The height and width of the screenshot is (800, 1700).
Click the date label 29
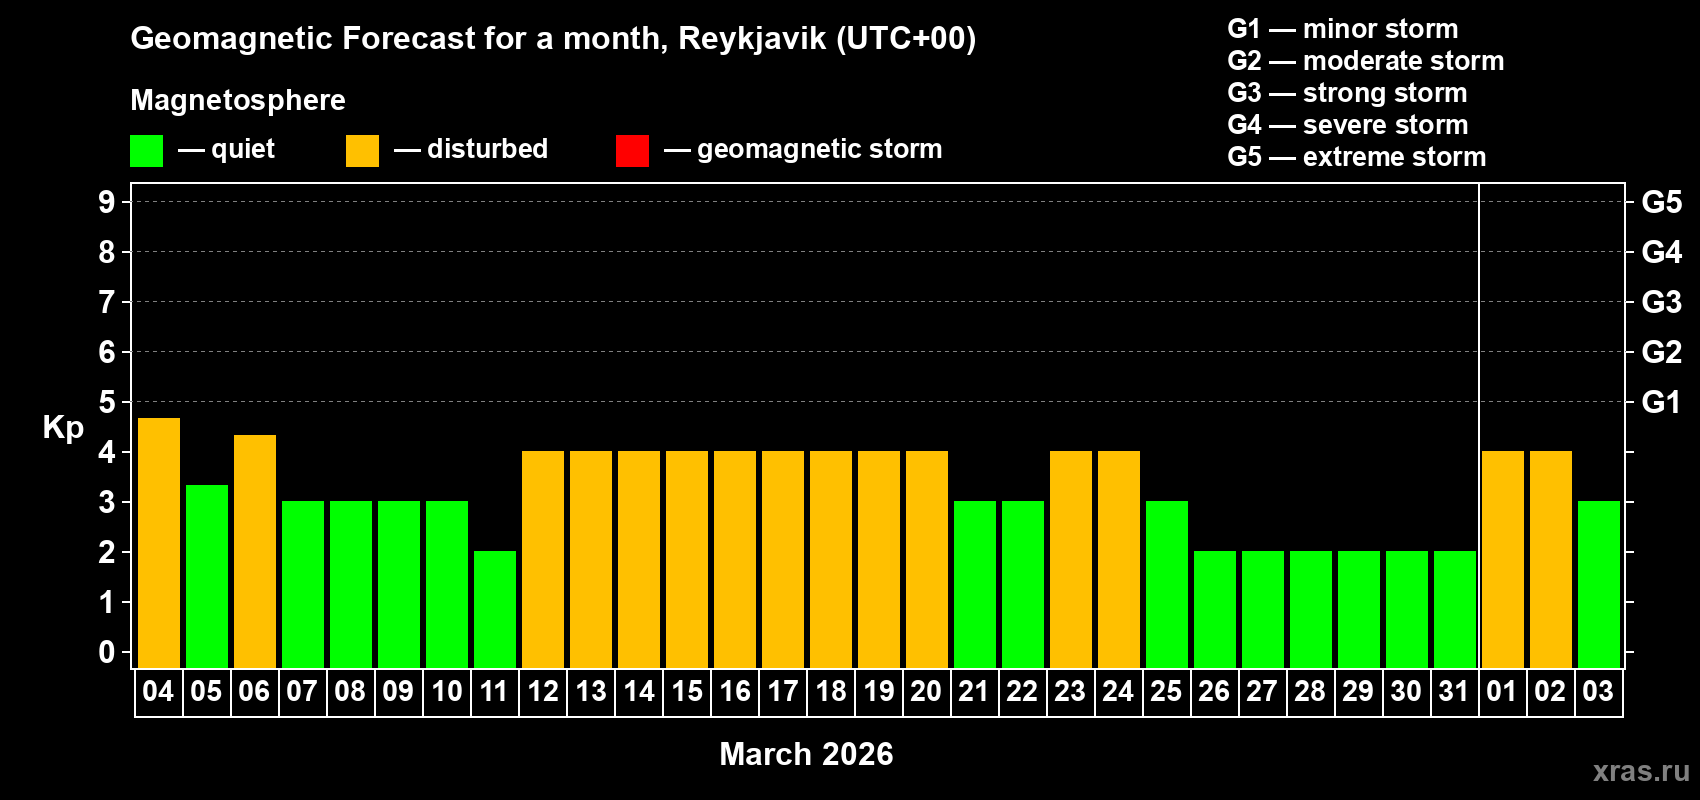pos(1358,692)
